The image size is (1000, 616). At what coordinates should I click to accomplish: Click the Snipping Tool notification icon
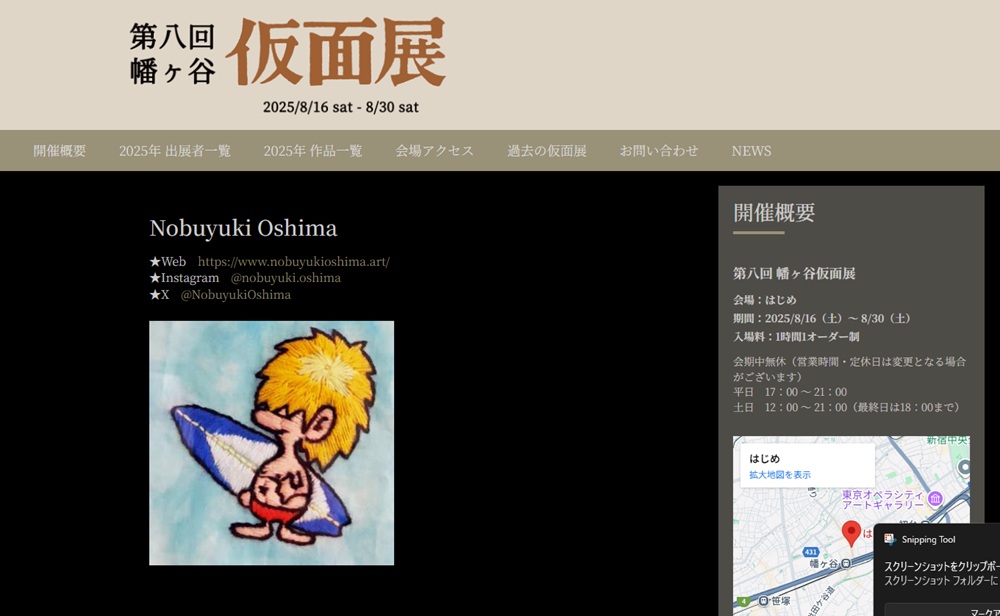(x=890, y=539)
